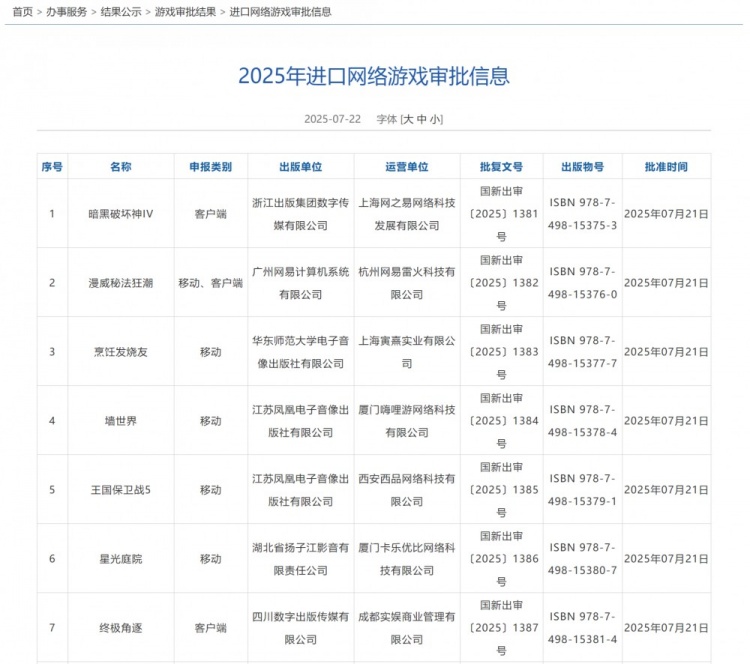Click 移动 category in 王国保卫战5 row
This screenshot has height=664, width=750.
pos(210,490)
